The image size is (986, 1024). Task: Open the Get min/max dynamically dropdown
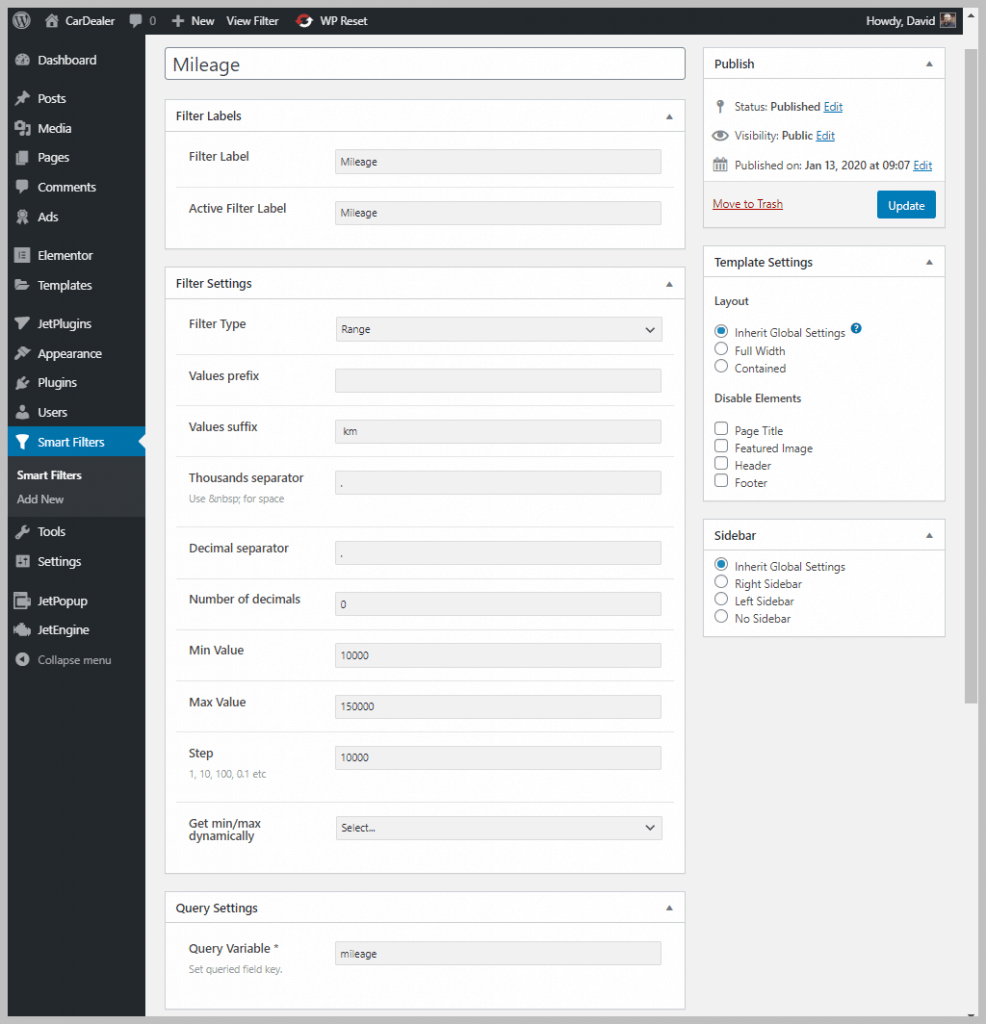pos(498,828)
